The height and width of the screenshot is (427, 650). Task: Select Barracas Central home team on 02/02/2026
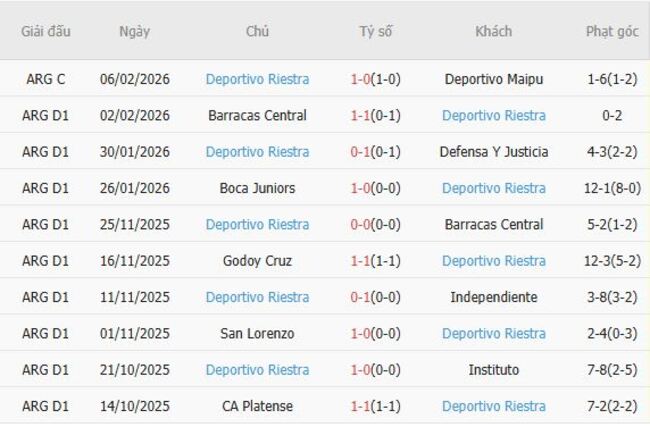point(257,115)
